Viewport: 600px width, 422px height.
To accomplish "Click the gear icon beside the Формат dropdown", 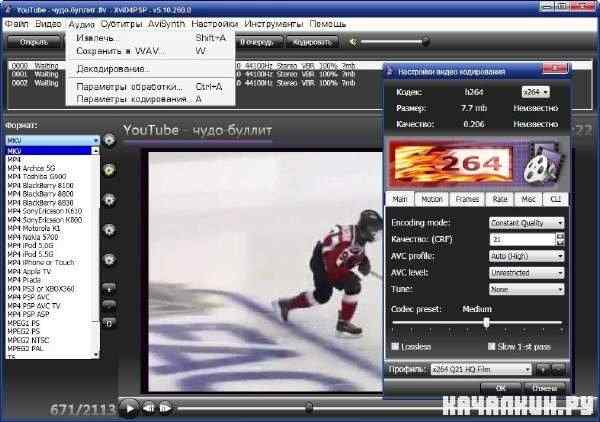I will 109,140.
